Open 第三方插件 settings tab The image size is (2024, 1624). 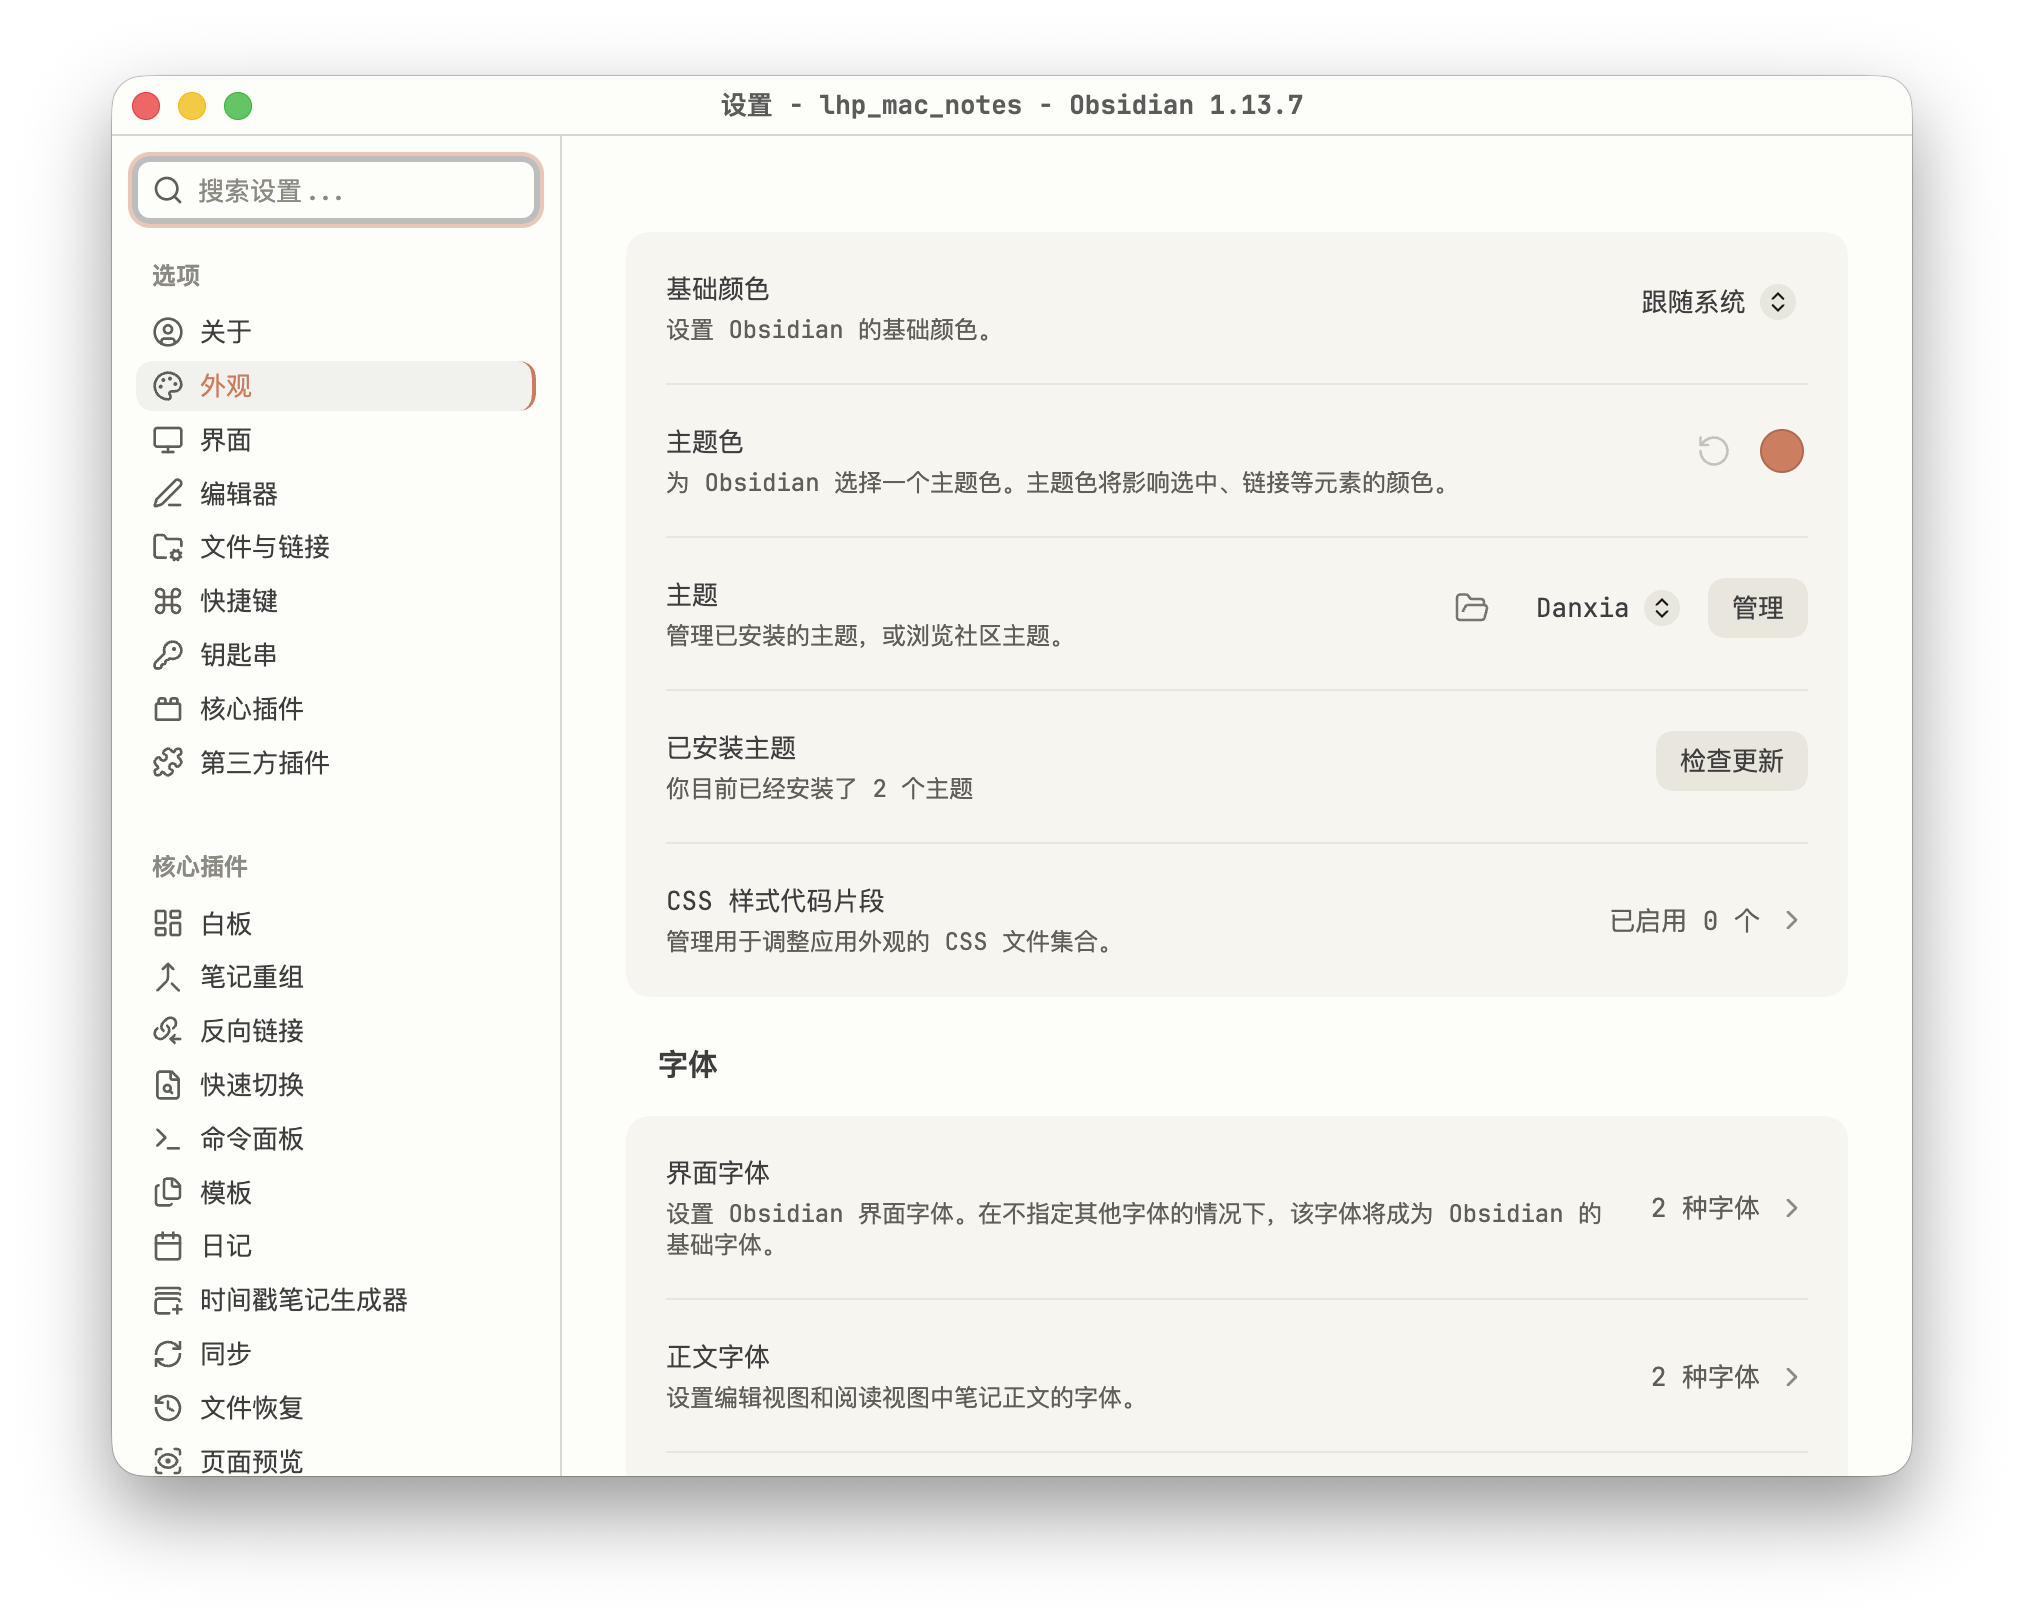[x=336, y=763]
